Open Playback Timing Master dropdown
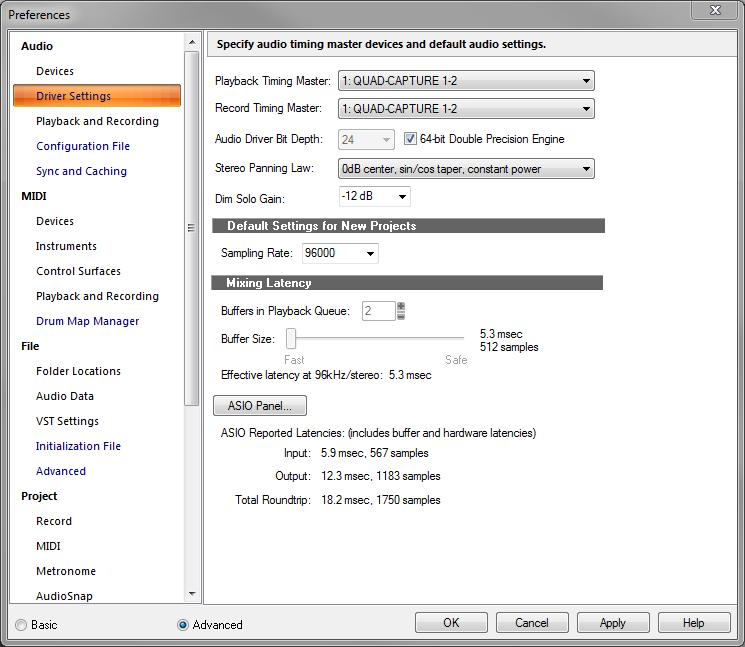Image resolution: width=745 pixels, height=647 pixels. coord(466,82)
